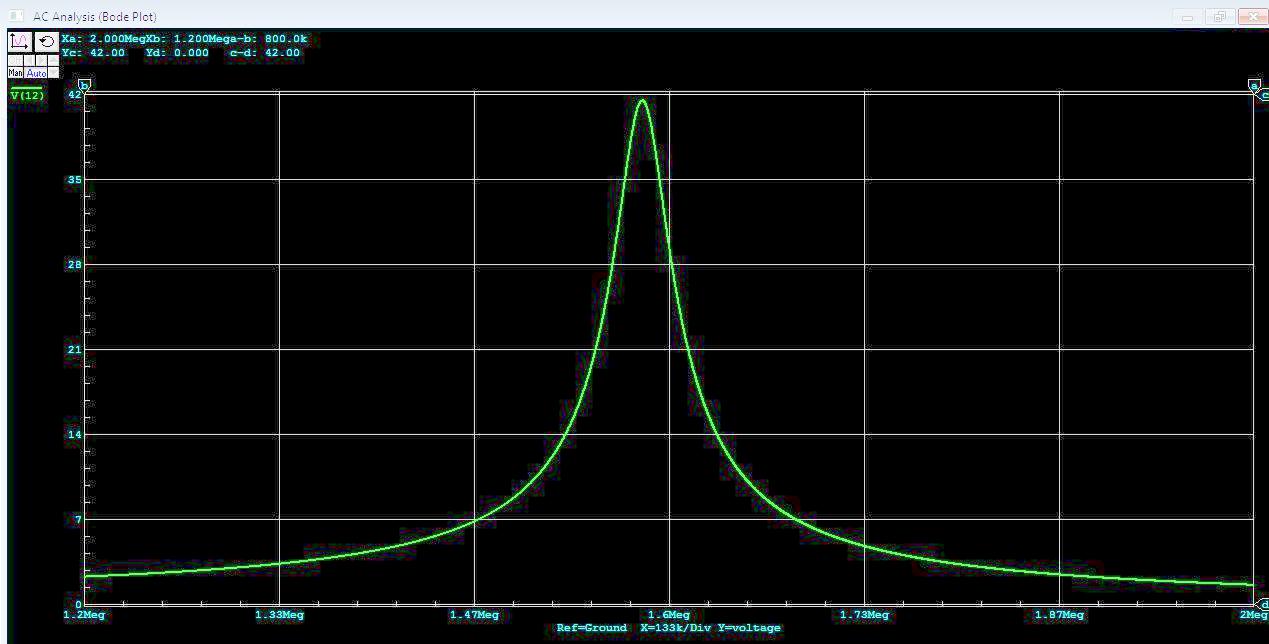Click the 1.73Meg x-axis label

coord(864,615)
